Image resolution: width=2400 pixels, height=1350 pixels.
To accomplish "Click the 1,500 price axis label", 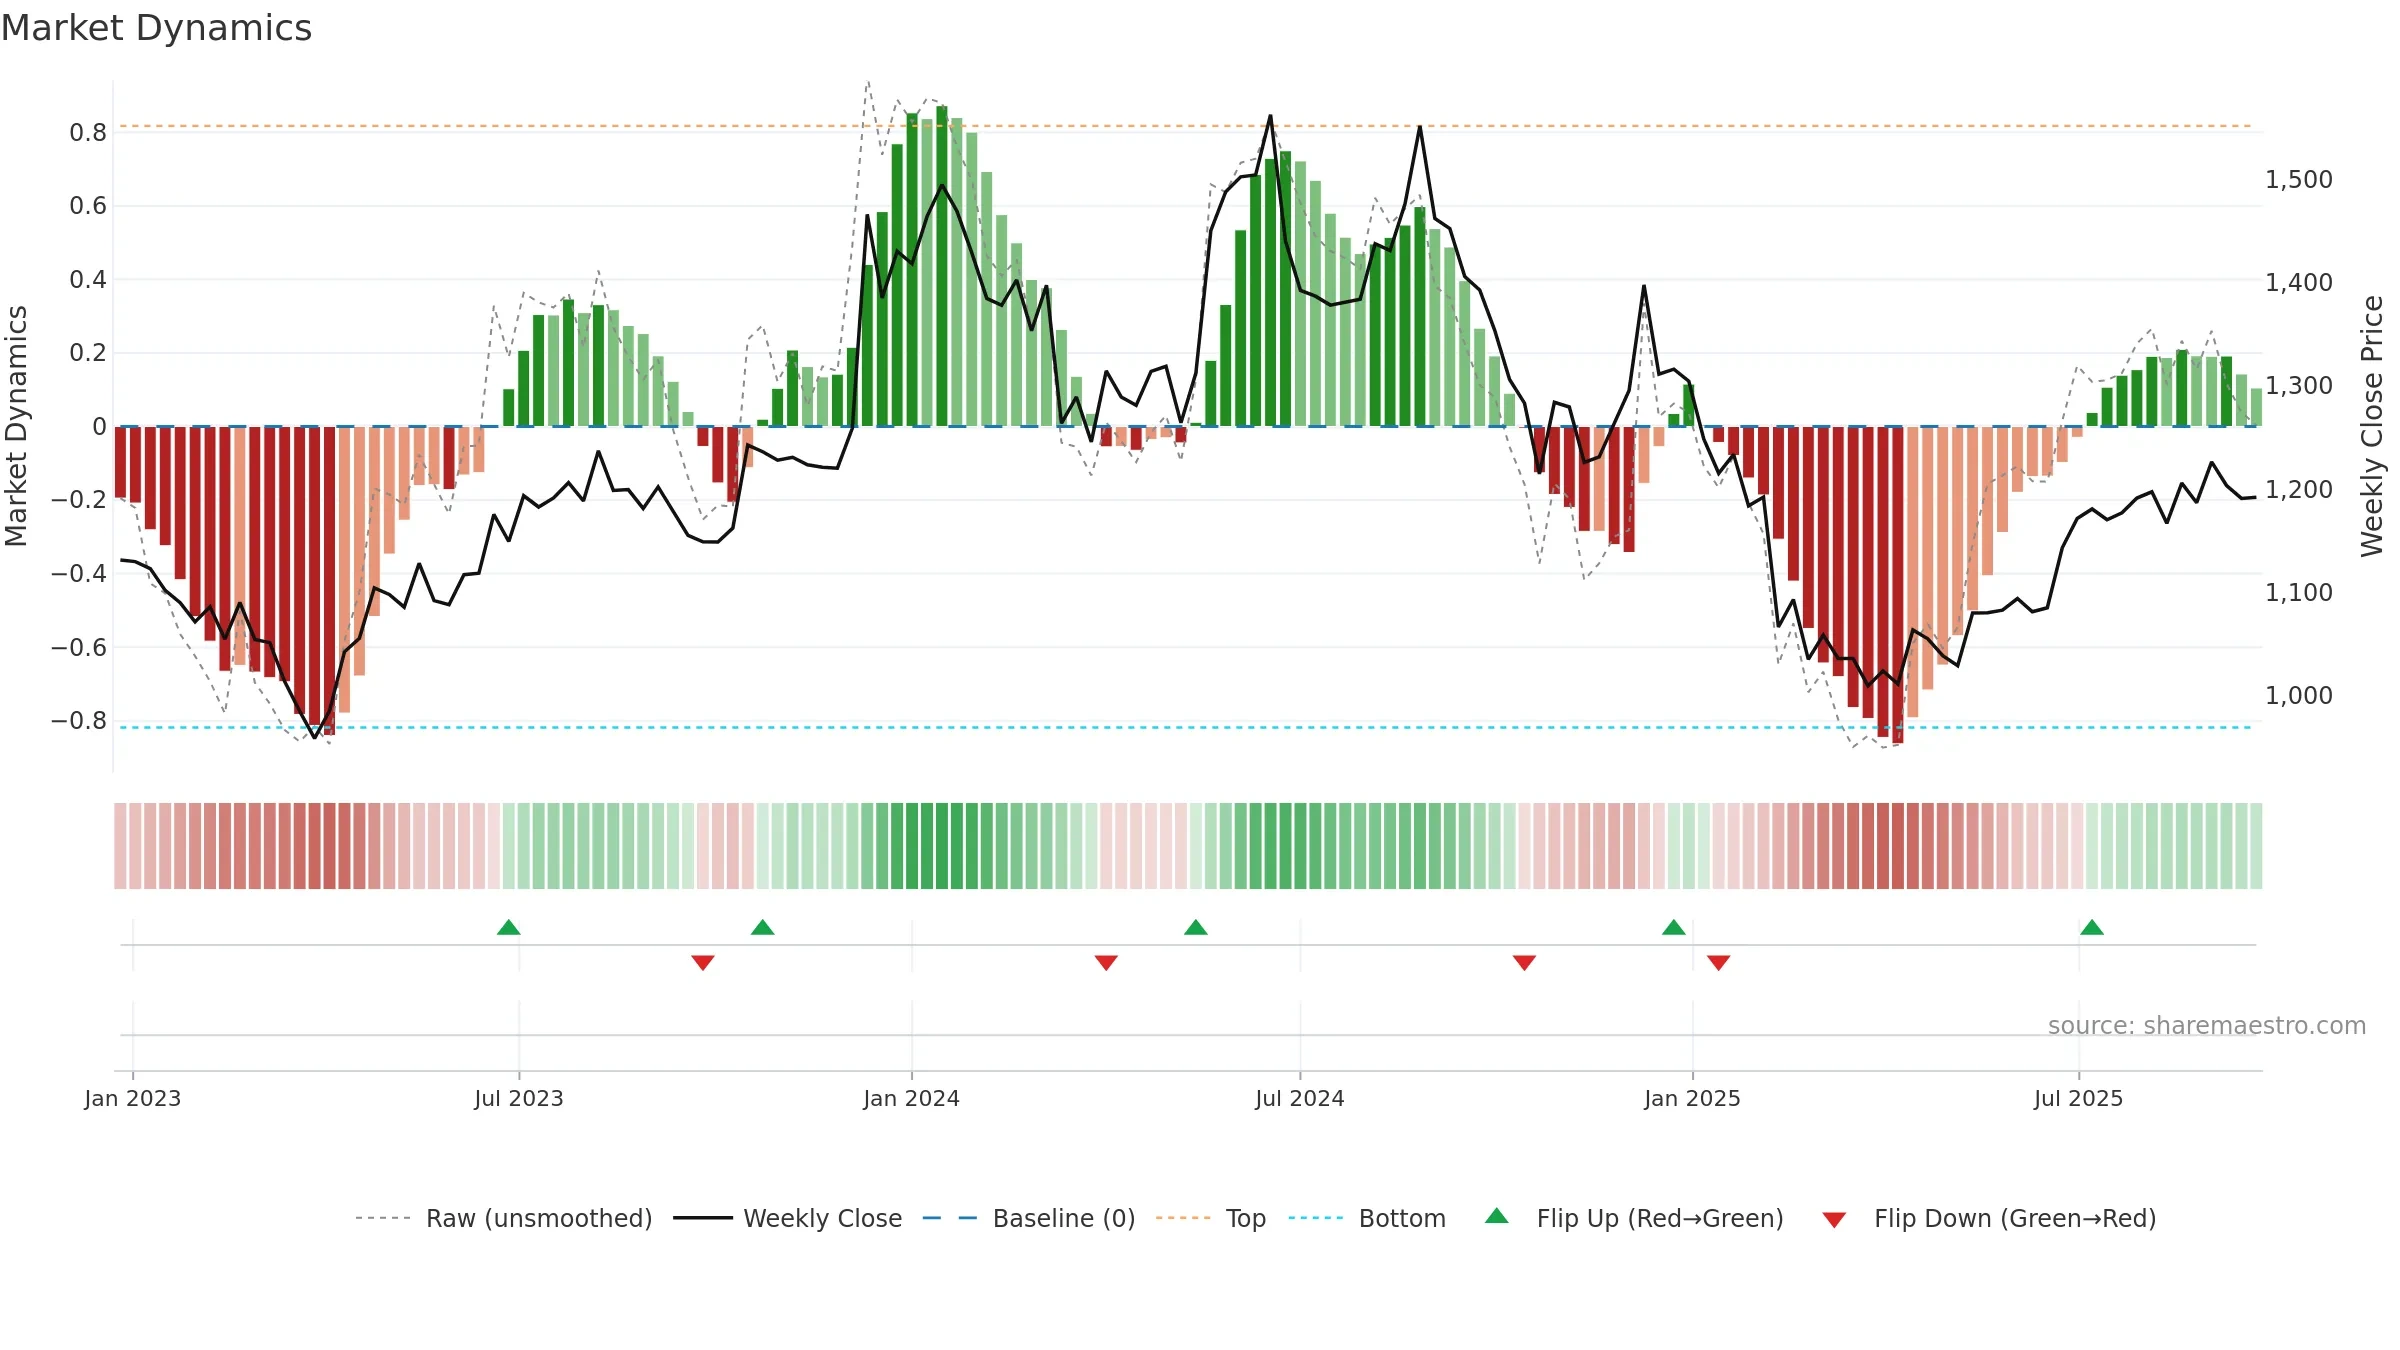I will [2299, 180].
